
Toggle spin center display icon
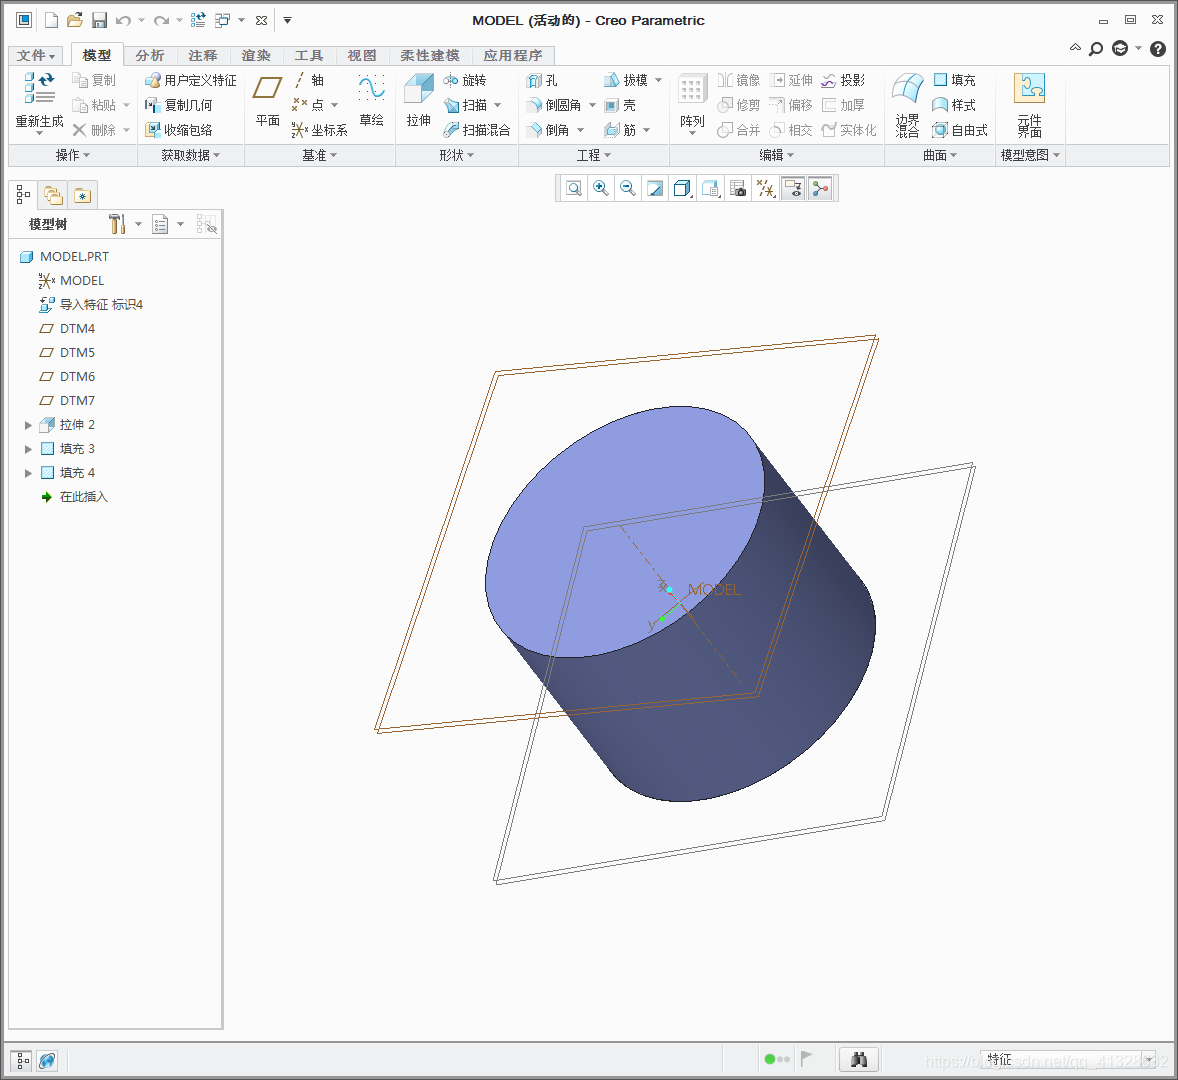820,189
